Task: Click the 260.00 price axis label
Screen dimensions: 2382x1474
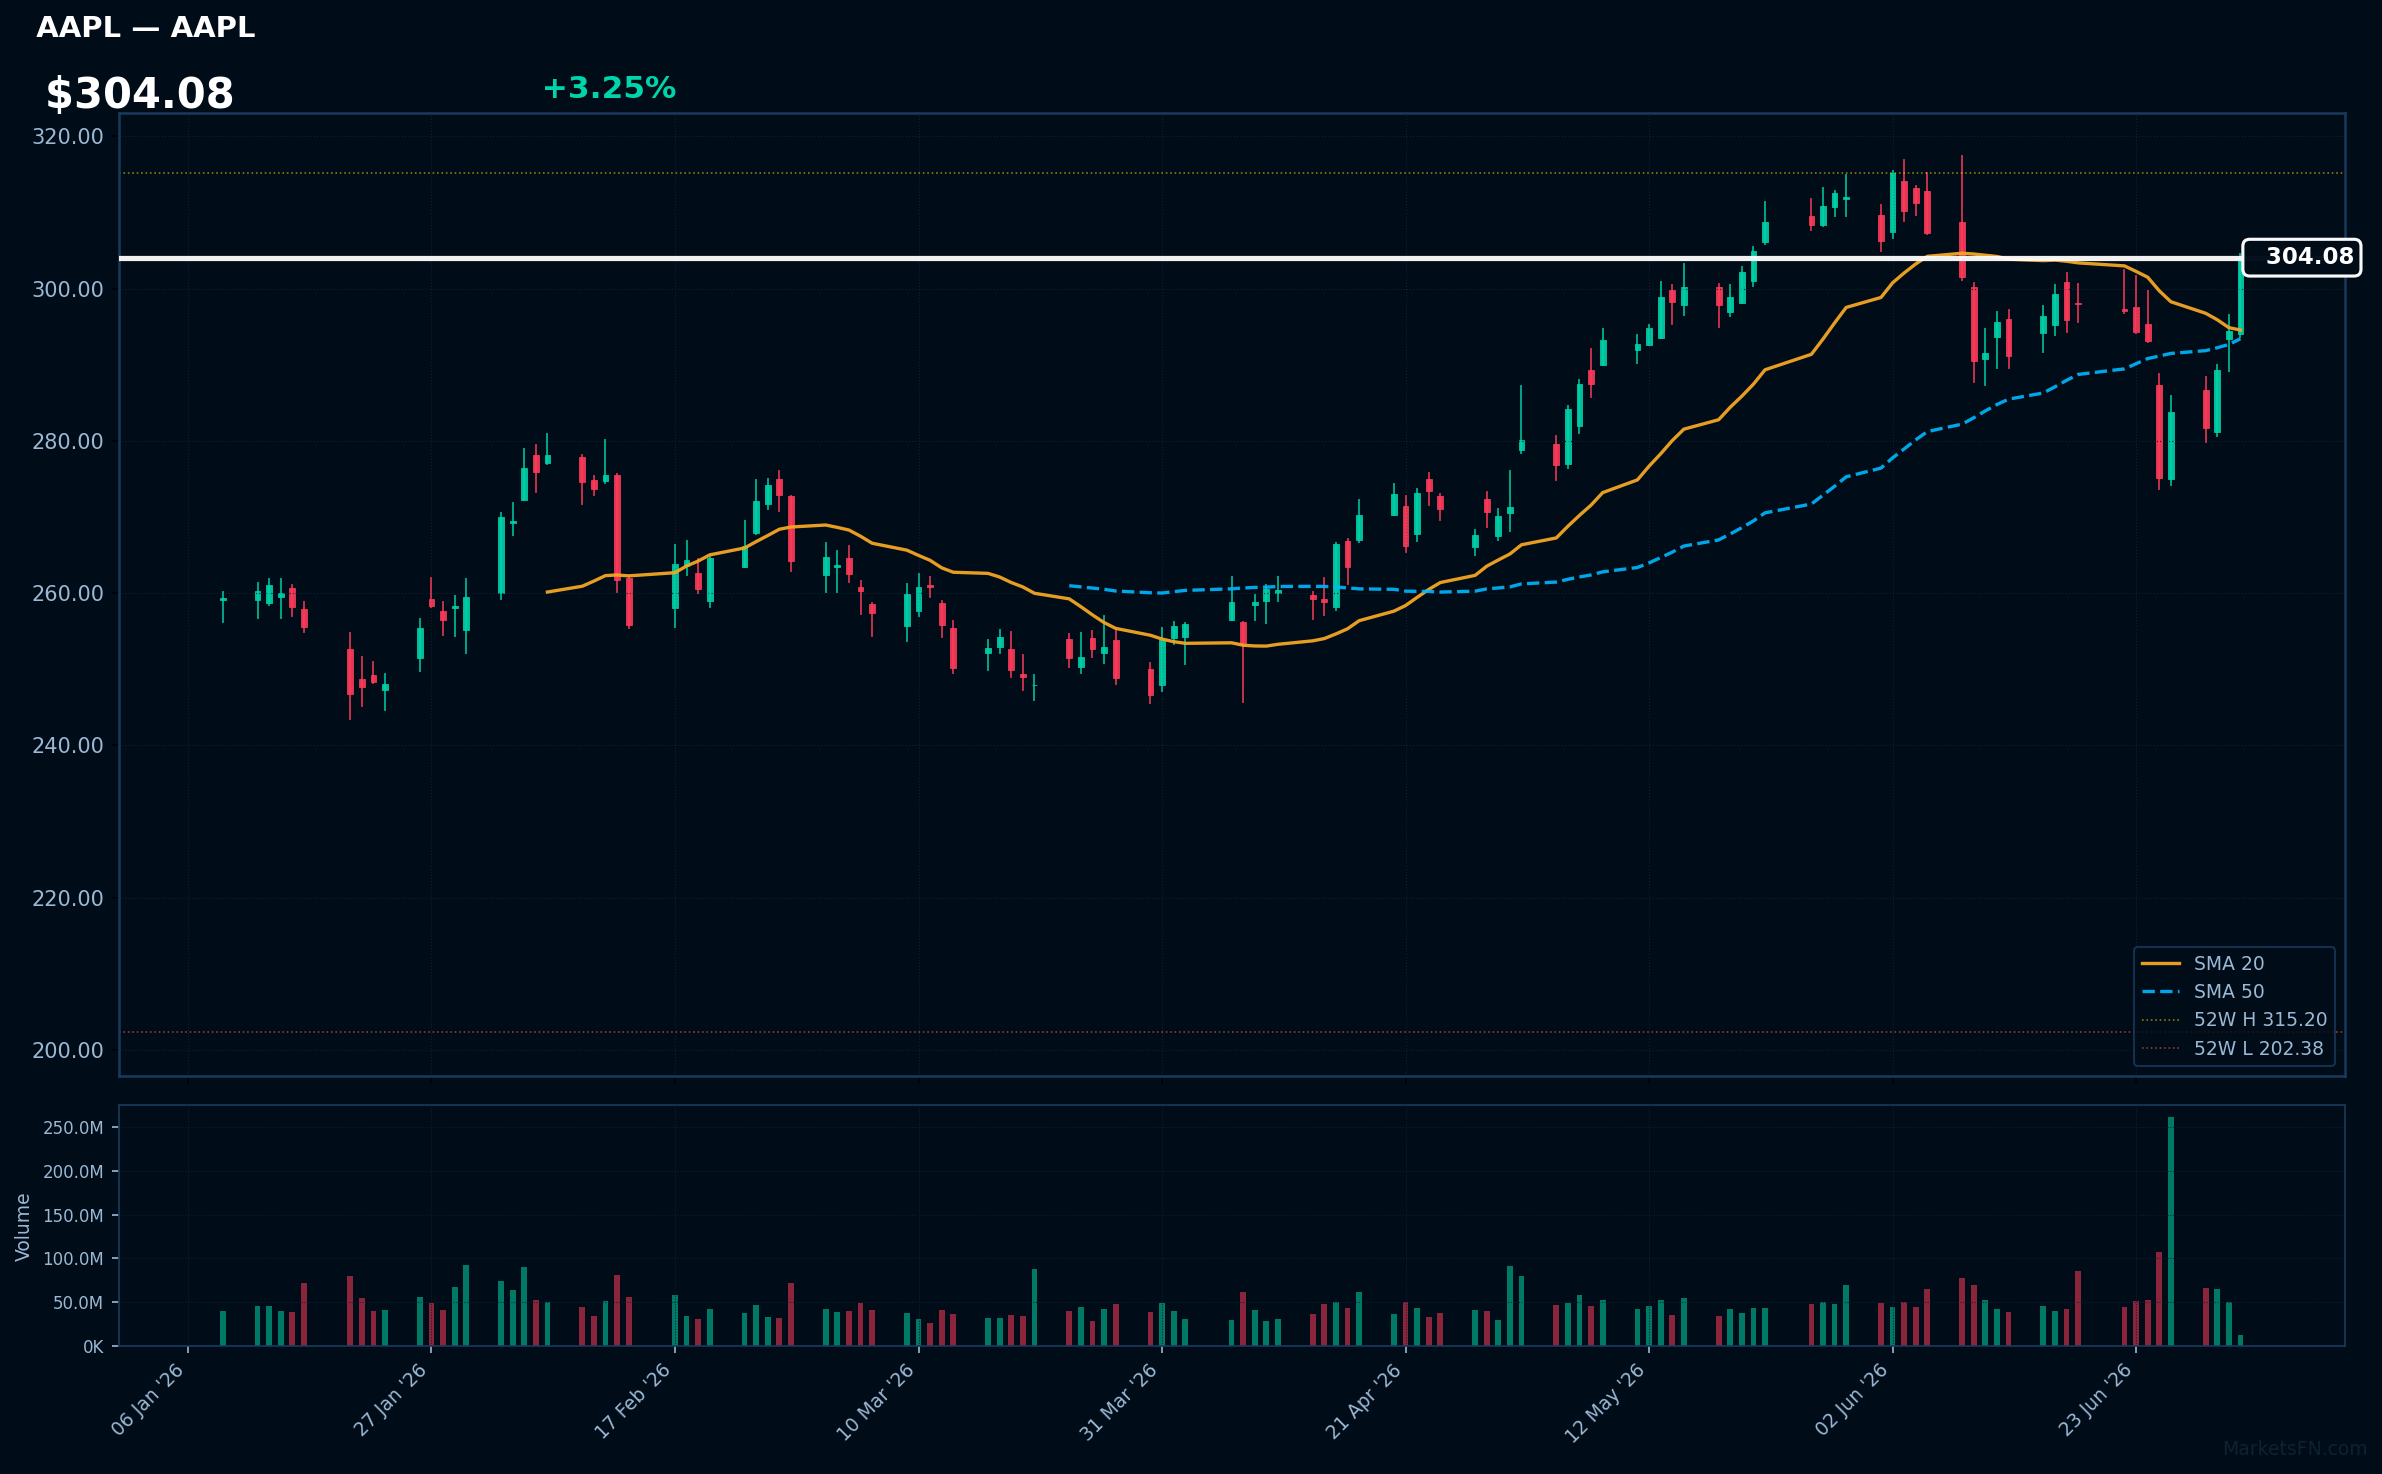Action: (68, 593)
